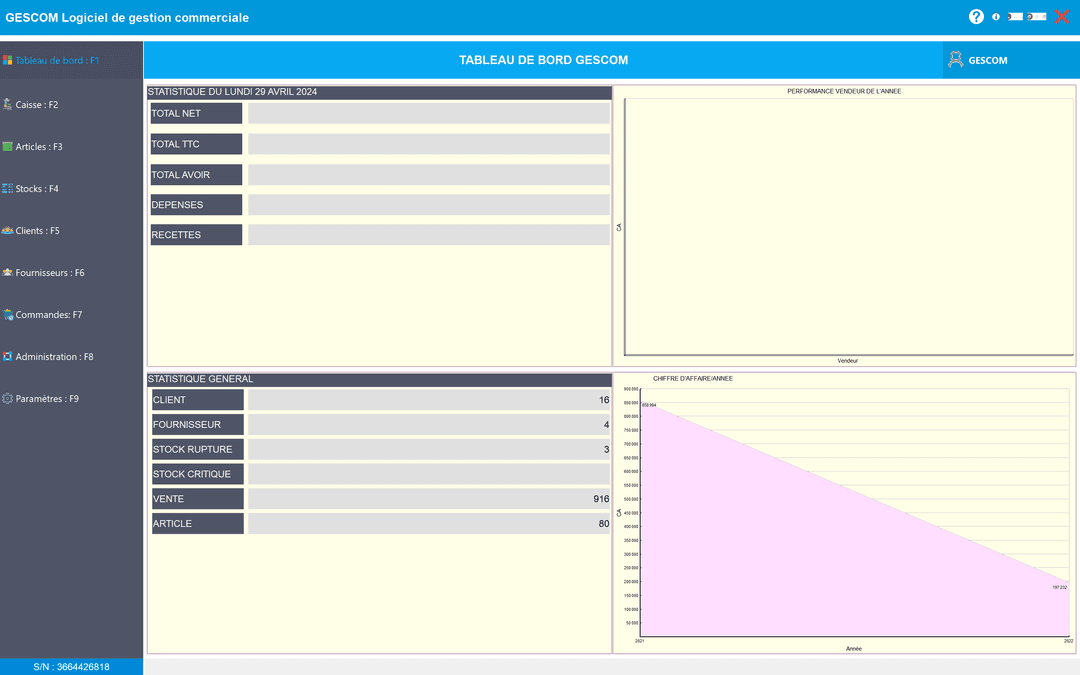Screen dimensions: 1080x675
Task: Toggle the switch beside the red X
Action: (x=1038, y=17)
